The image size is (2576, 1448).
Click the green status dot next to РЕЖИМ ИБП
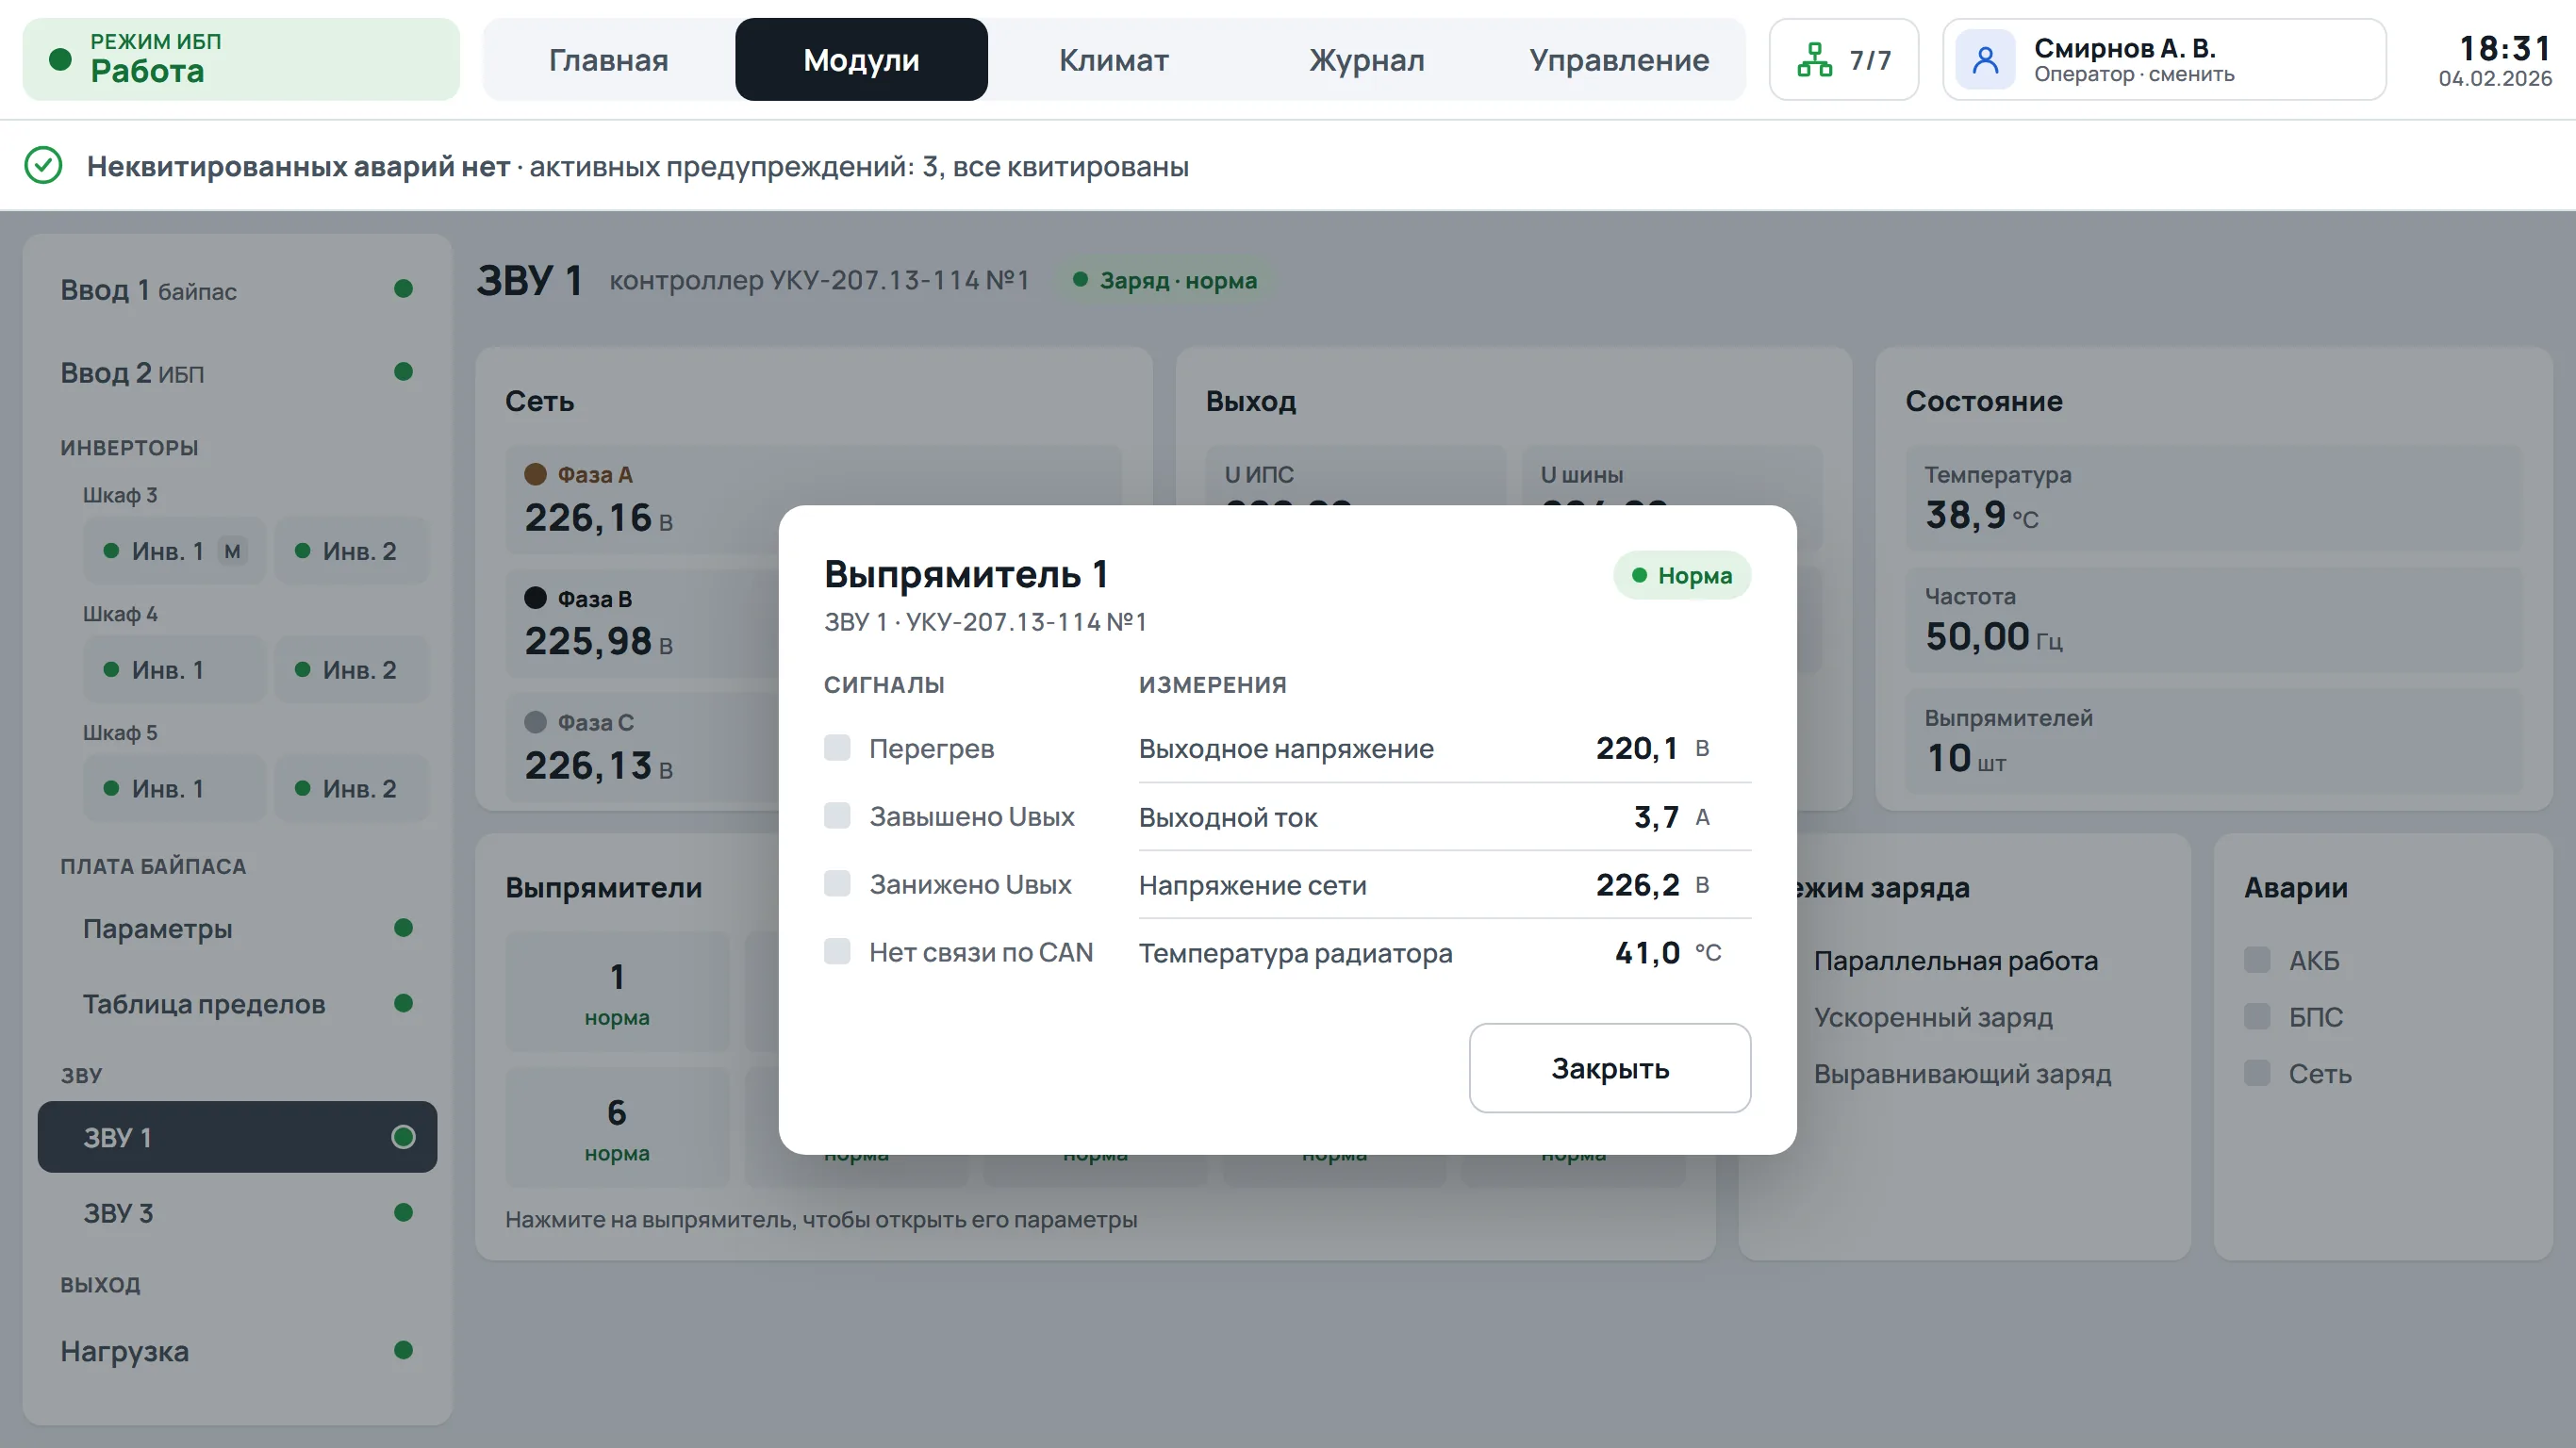[60, 60]
